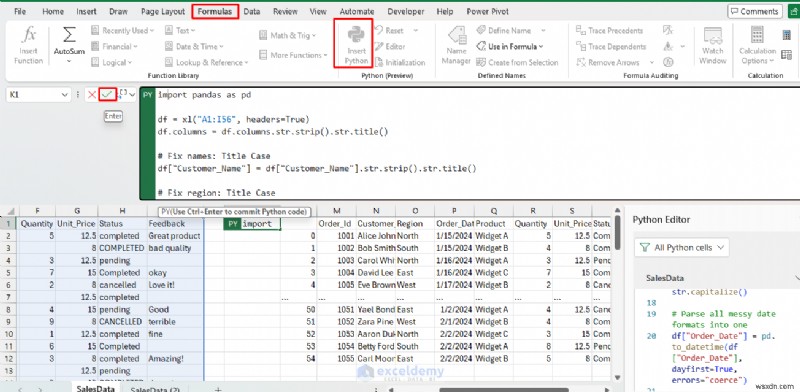Cancel the formula with the red X

click(x=91, y=94)
